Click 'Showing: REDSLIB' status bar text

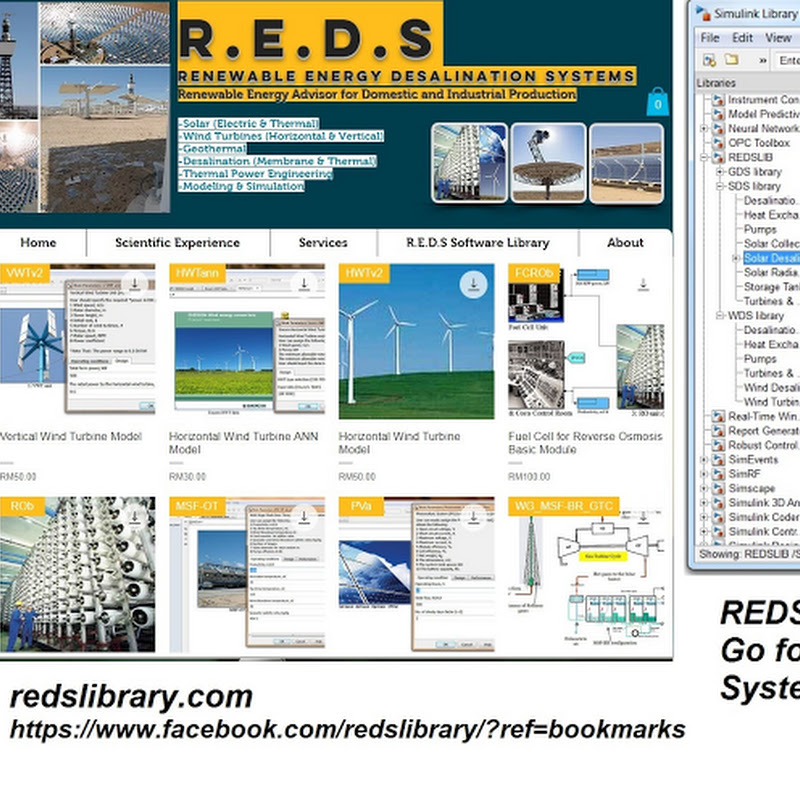click(749, 554)
